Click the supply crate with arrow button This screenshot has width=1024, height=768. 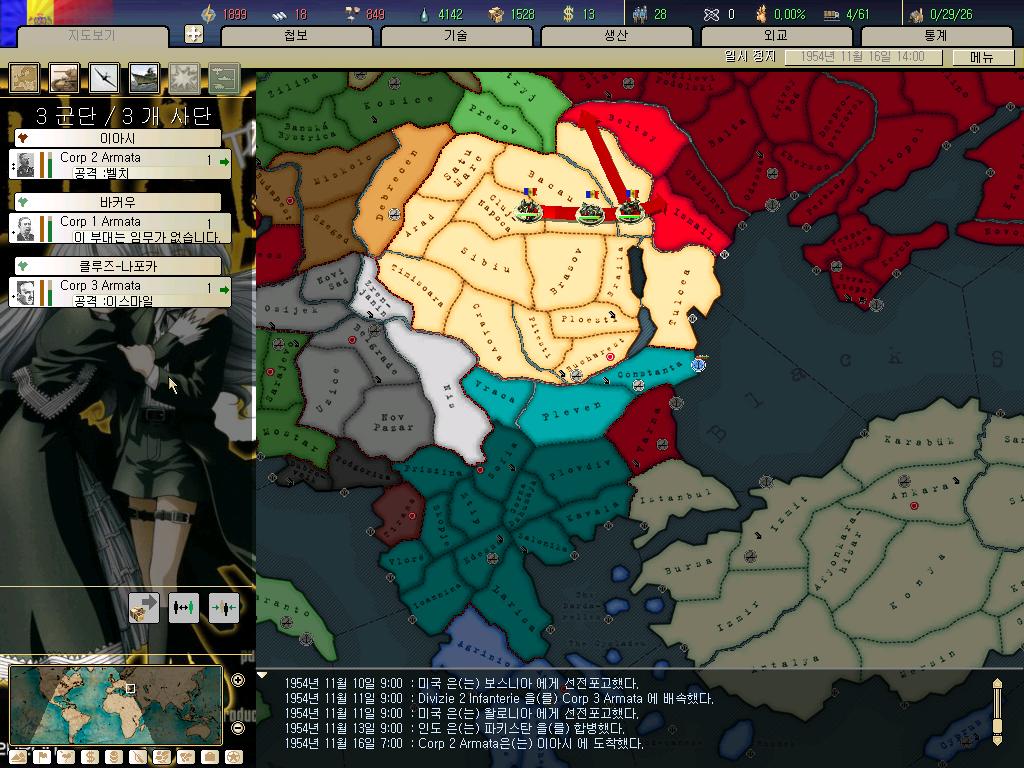(144, 607)
